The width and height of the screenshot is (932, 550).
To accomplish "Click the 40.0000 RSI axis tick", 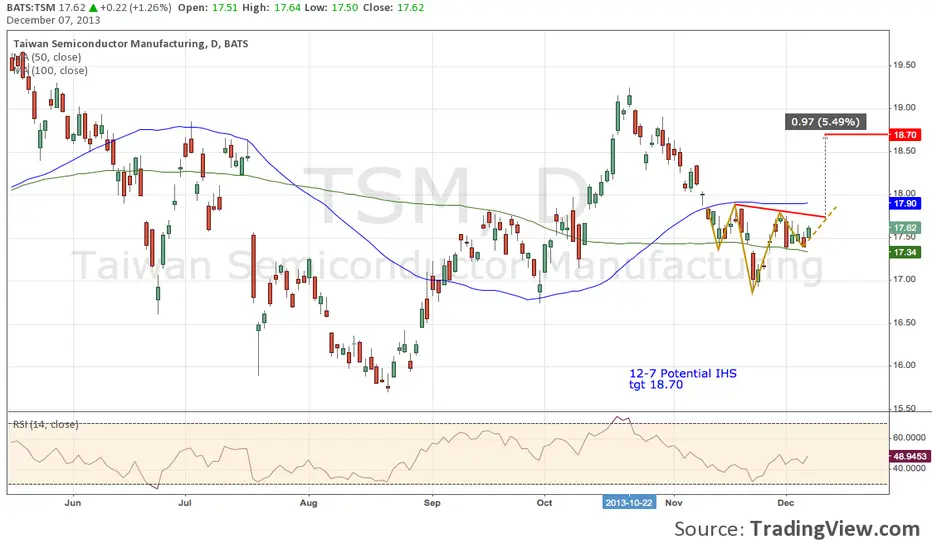I will pos(909,469).
